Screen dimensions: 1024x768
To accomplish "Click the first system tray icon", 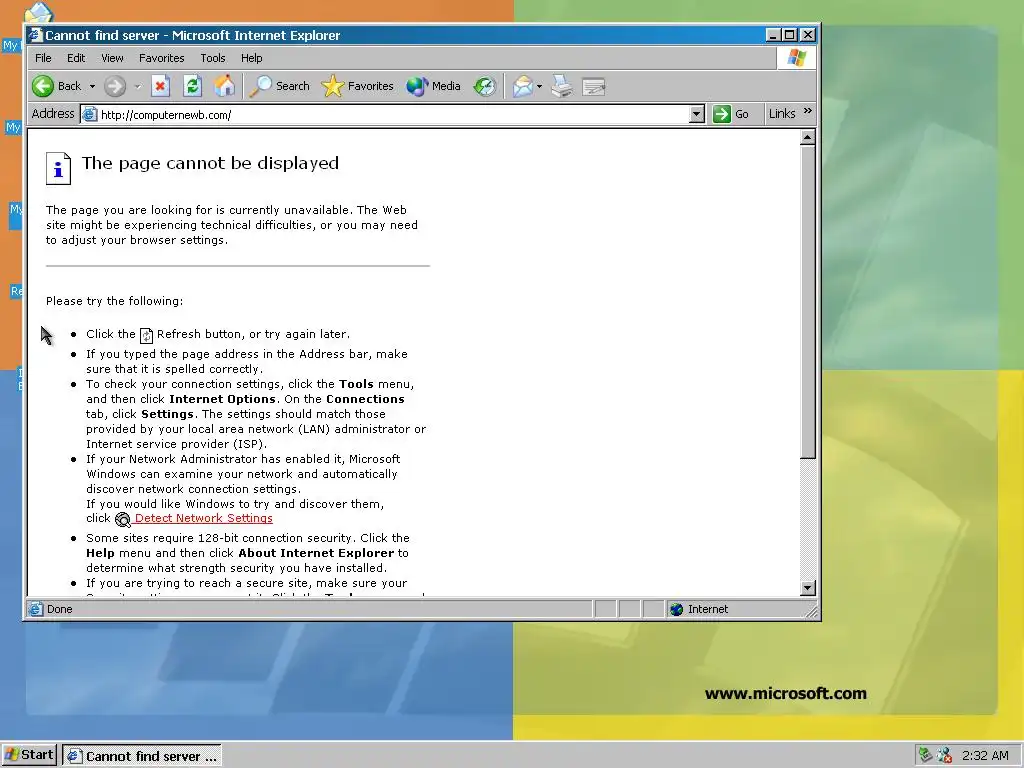I will point(925,756).
